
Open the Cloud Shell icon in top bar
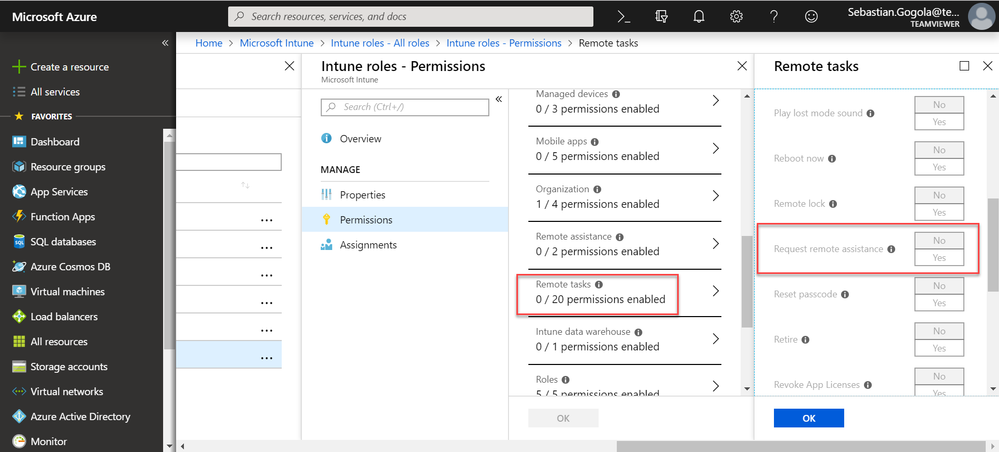click(x=624, y=17)
